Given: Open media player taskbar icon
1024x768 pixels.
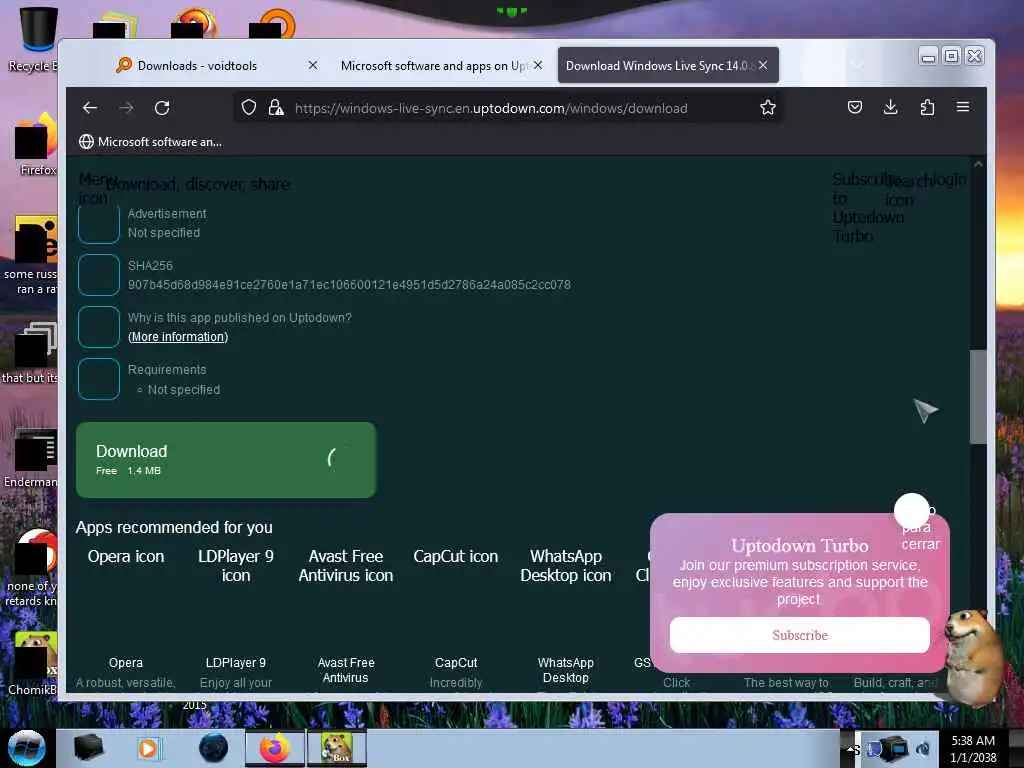Looking at the screenshot, I should pyautogui.click(x=149, y=748).
